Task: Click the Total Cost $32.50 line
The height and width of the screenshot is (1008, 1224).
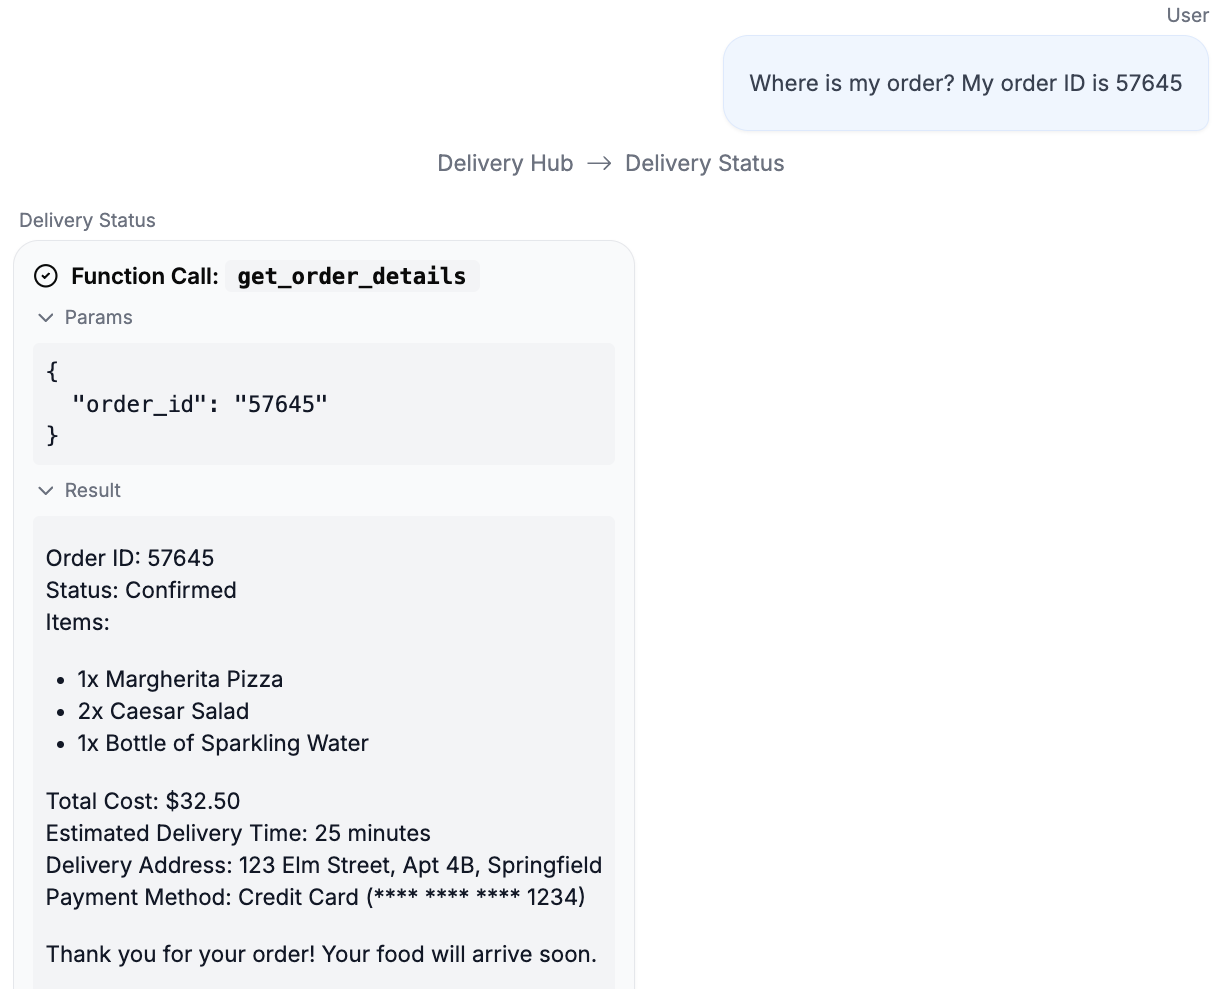Action: click(143, 802)
